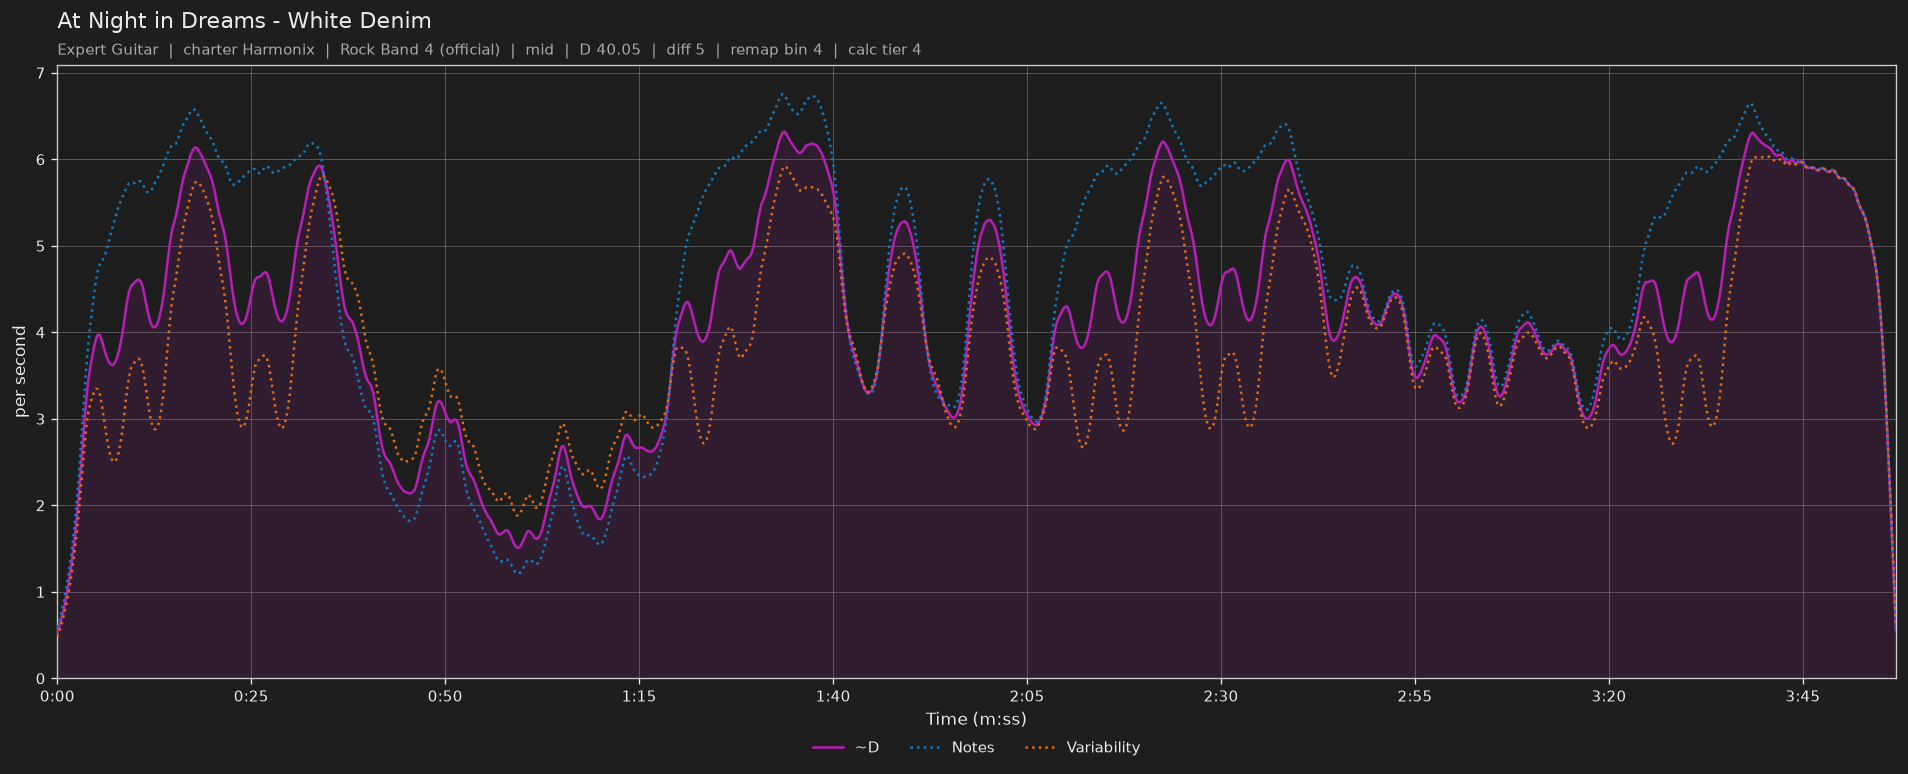Click the 3:20 x-axis tick label
1908x774 pixels.
[1609, 696]
